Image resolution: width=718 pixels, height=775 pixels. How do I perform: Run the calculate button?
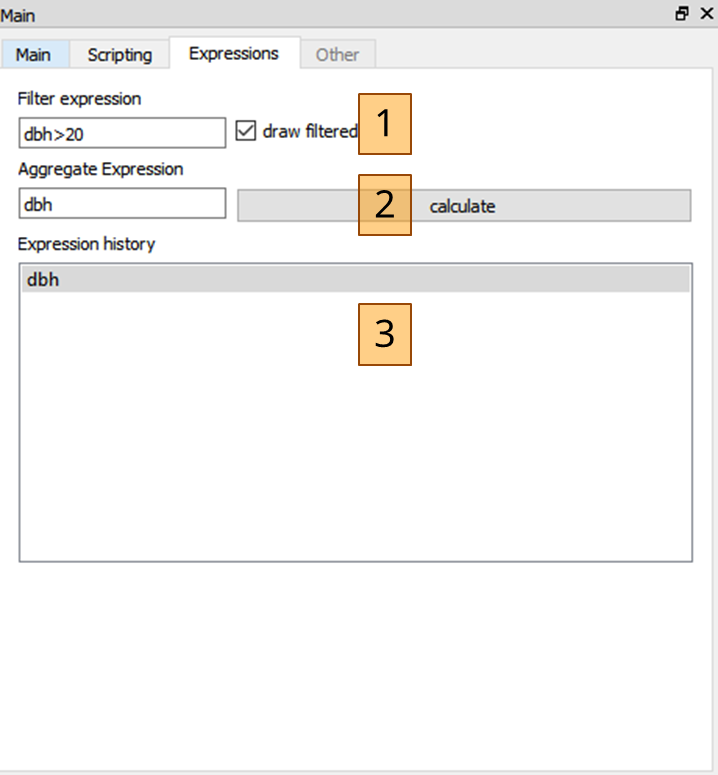[x=464, y=206]
